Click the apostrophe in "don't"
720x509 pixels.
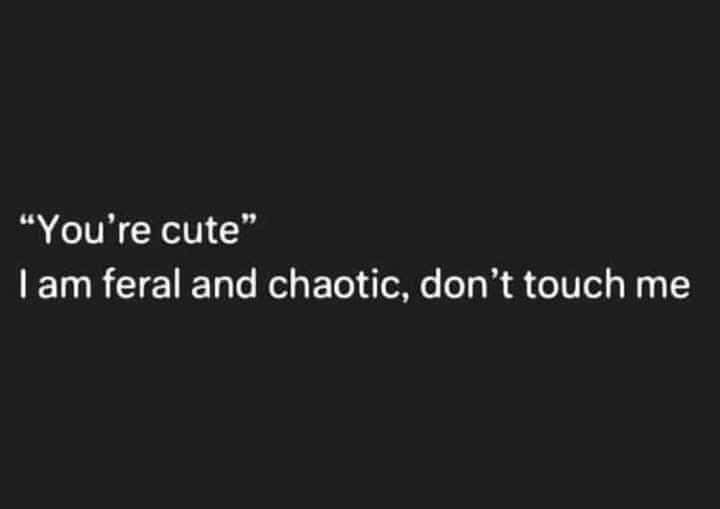click(495, 275)
